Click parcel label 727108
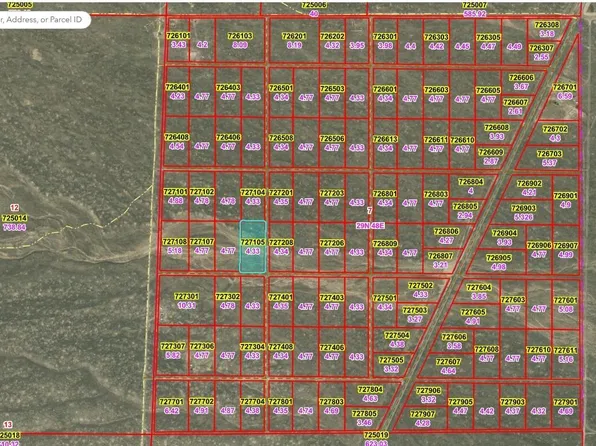 click(x=174, y=242)
